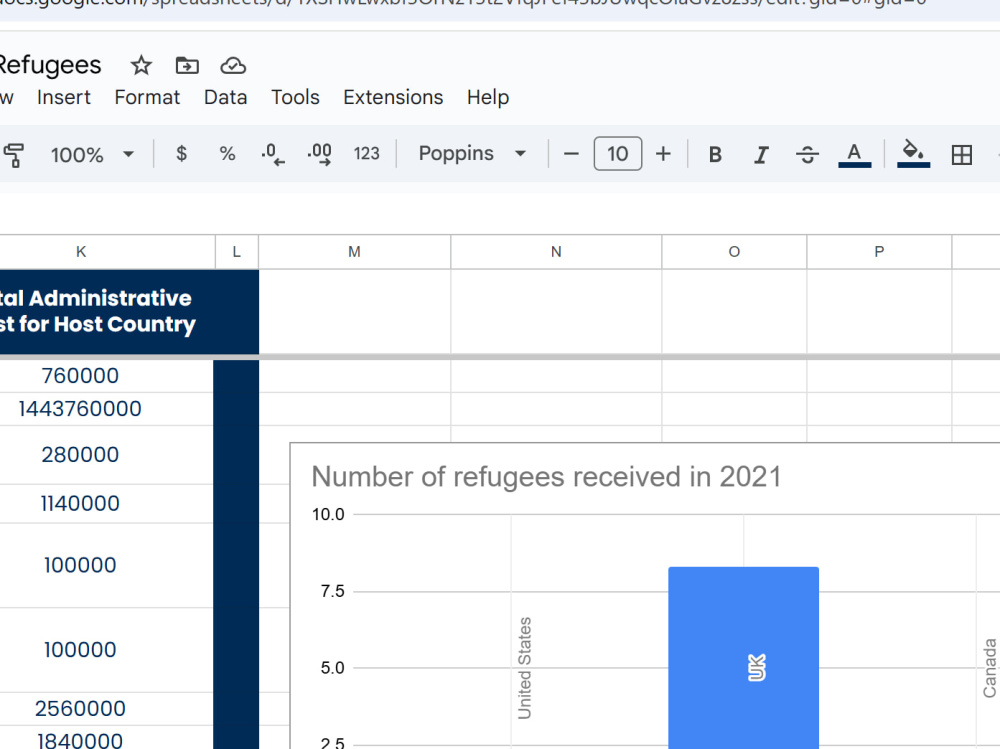Click the blue UK bar in chart
The image size is (1000, 749).
[x=744, y=658]
